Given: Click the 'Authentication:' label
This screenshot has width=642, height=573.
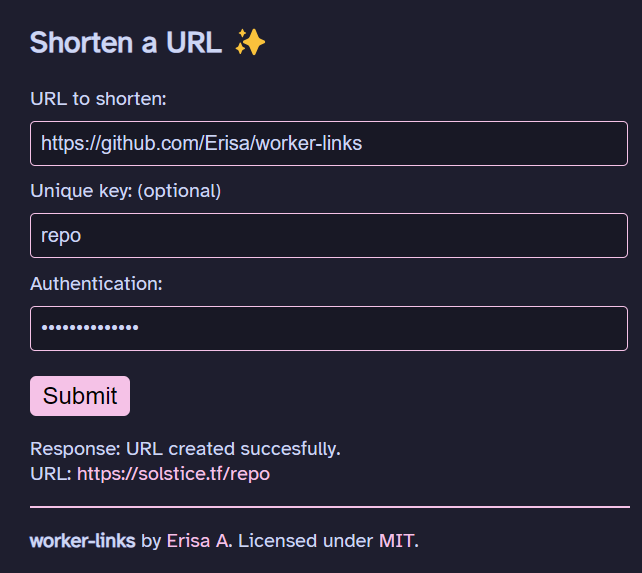Looking at the screenshot, I should (96, 283).
